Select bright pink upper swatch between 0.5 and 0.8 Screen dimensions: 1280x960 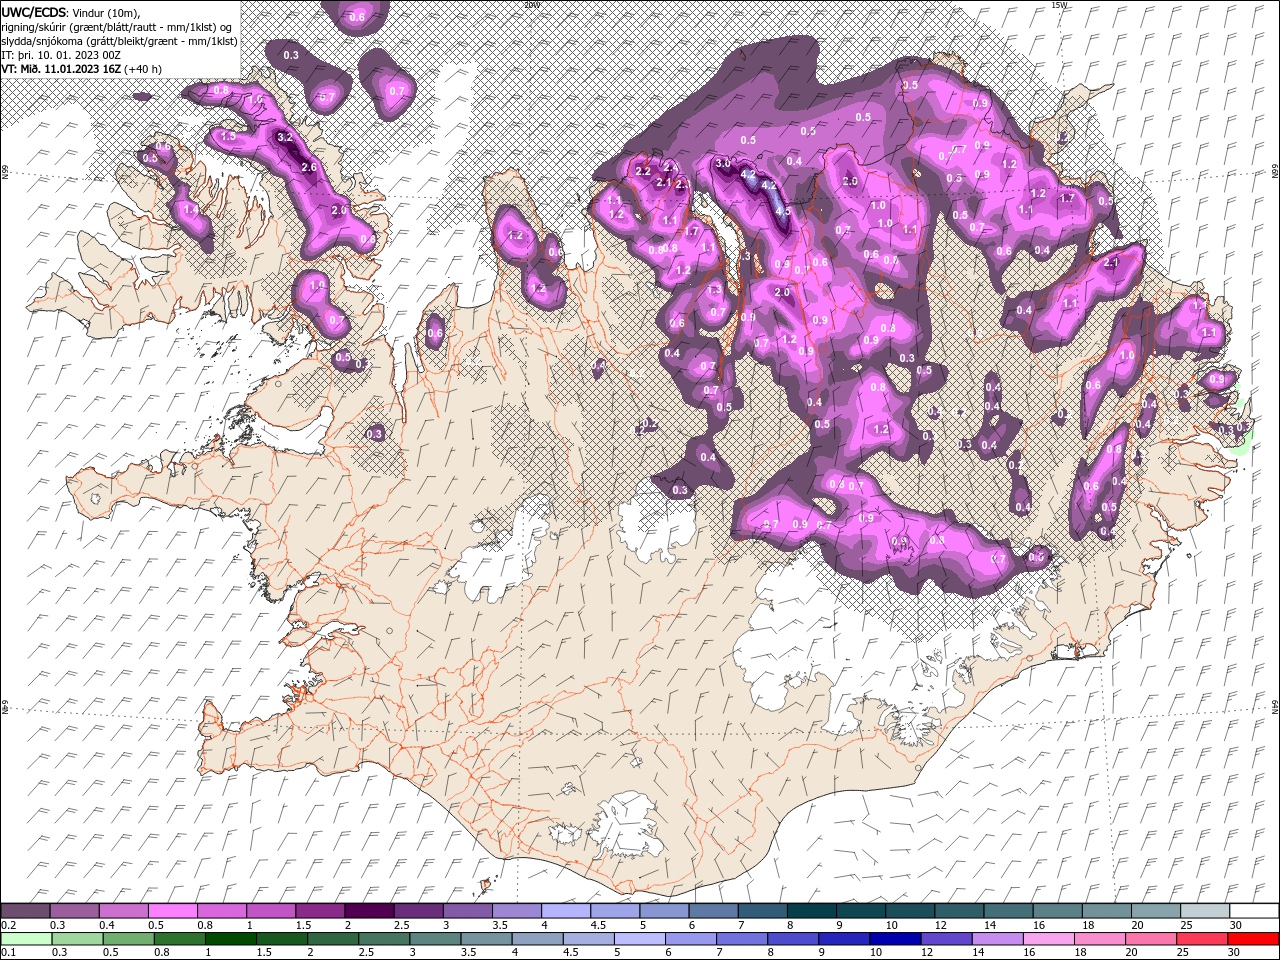[x=172, y=911]
